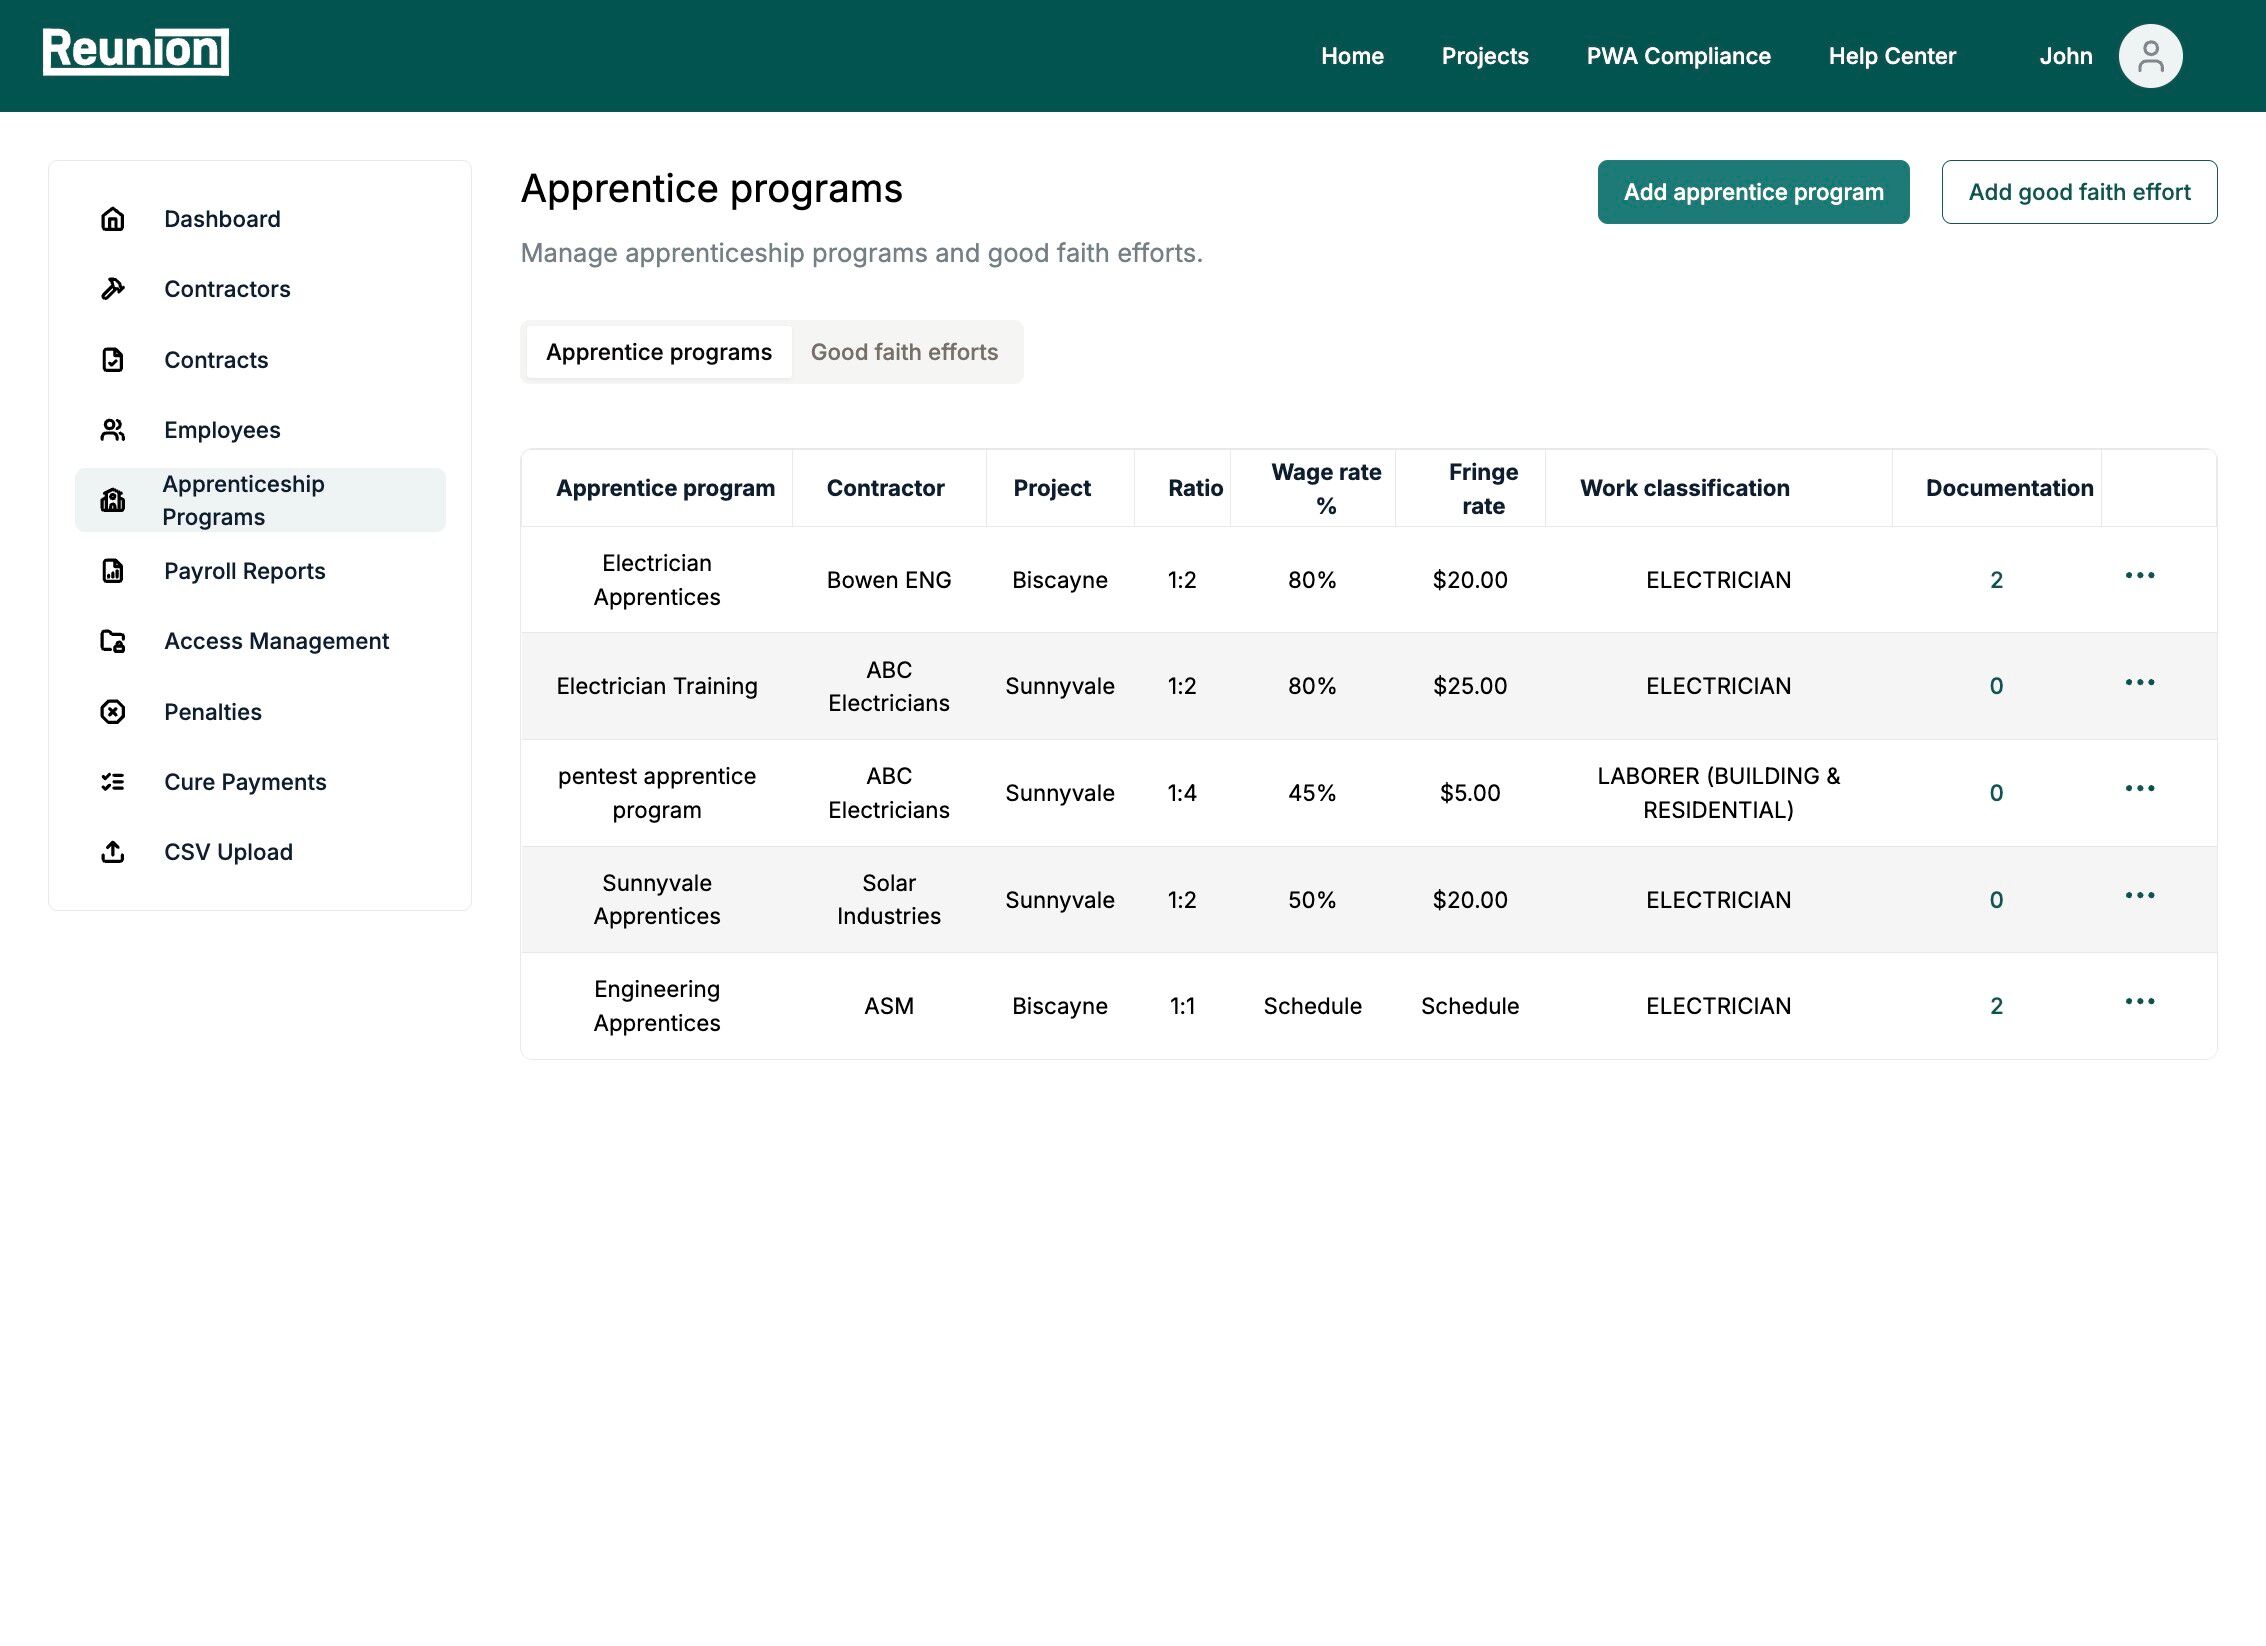Screen dimensions: 2266x1646
Task: Open PWA Compliance in top navigation
Action: tap(1678, 56)
